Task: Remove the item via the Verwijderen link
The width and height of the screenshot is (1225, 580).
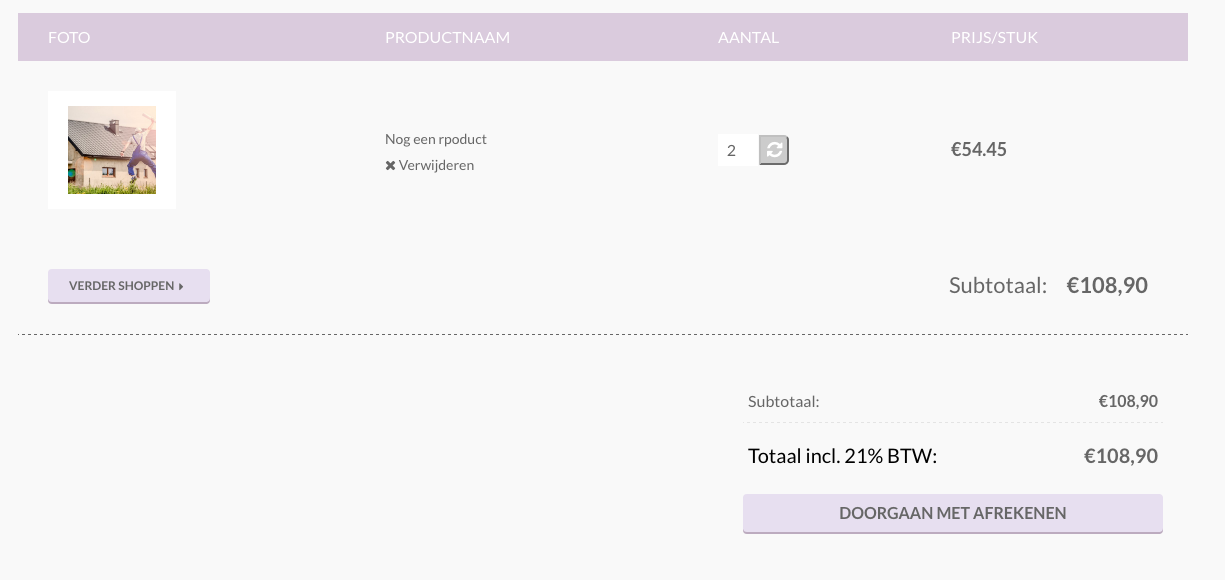Action: 436,165
